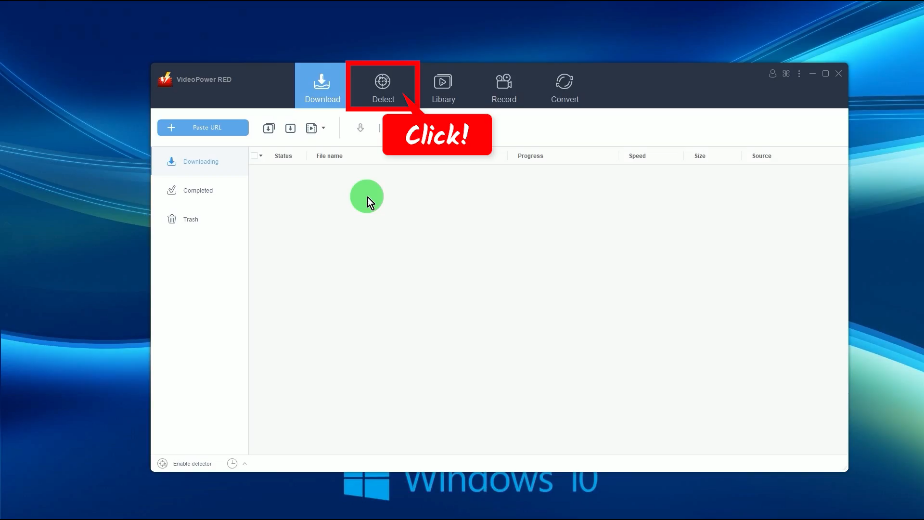The height and width of the screenshot is (520, 924).
Task: Click the batch download icon in toolbar
Action: 269,128
